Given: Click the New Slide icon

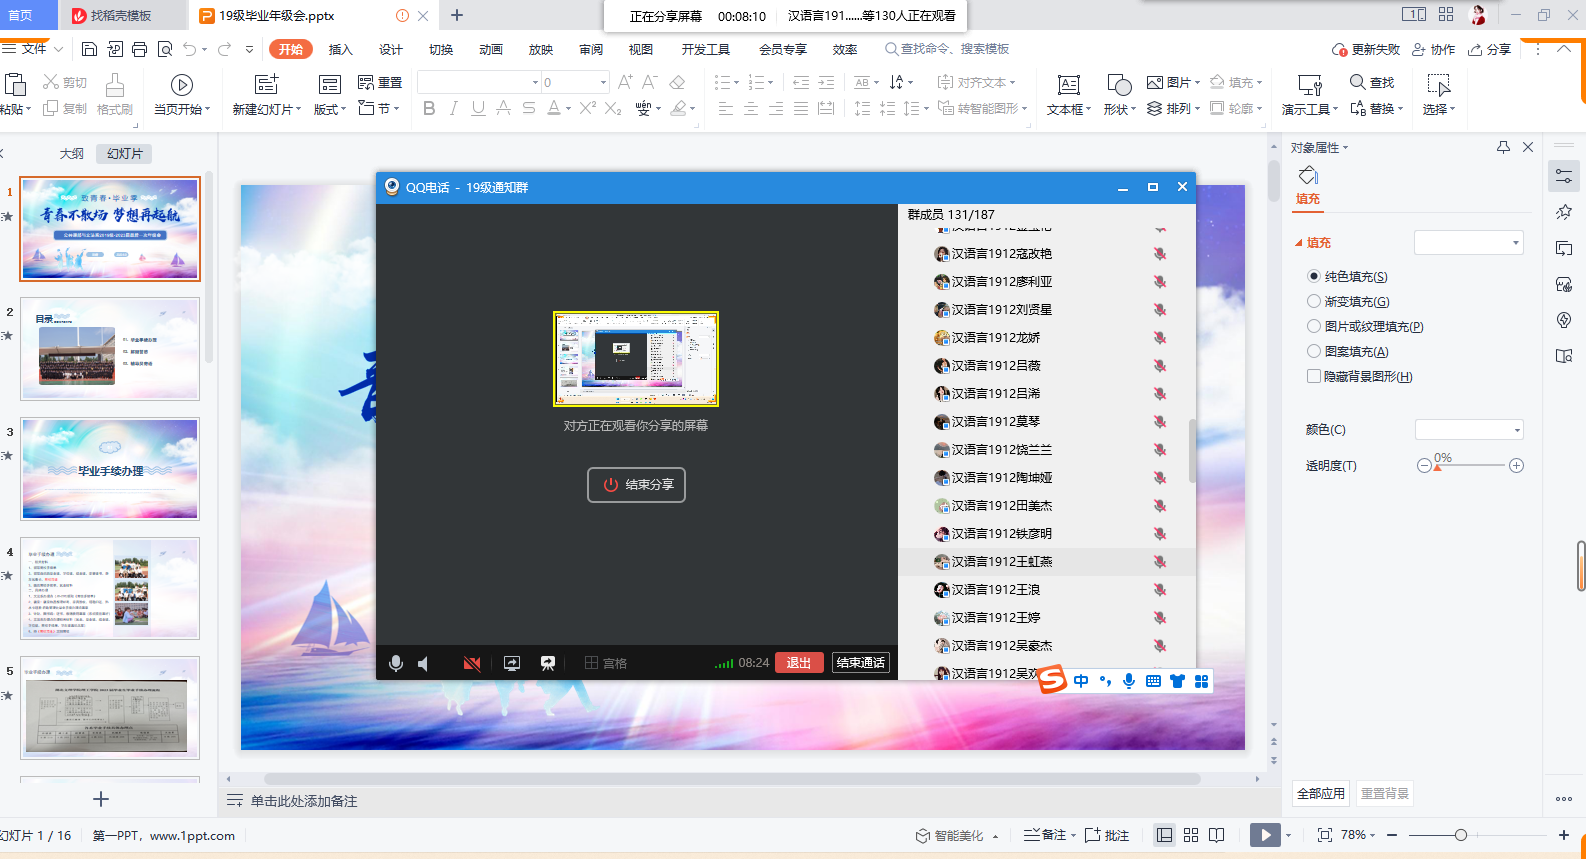Looking at the screenshot, I should tap(266, 85).
